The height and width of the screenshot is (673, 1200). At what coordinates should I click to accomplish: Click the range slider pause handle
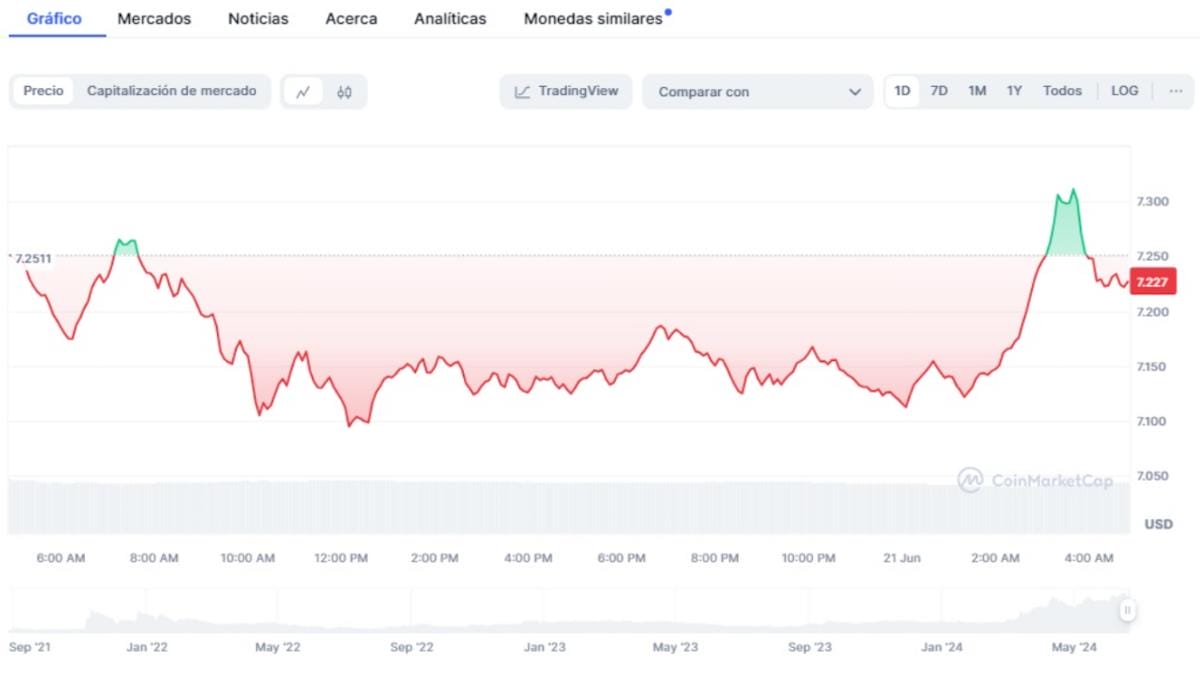pos(1127,610)
